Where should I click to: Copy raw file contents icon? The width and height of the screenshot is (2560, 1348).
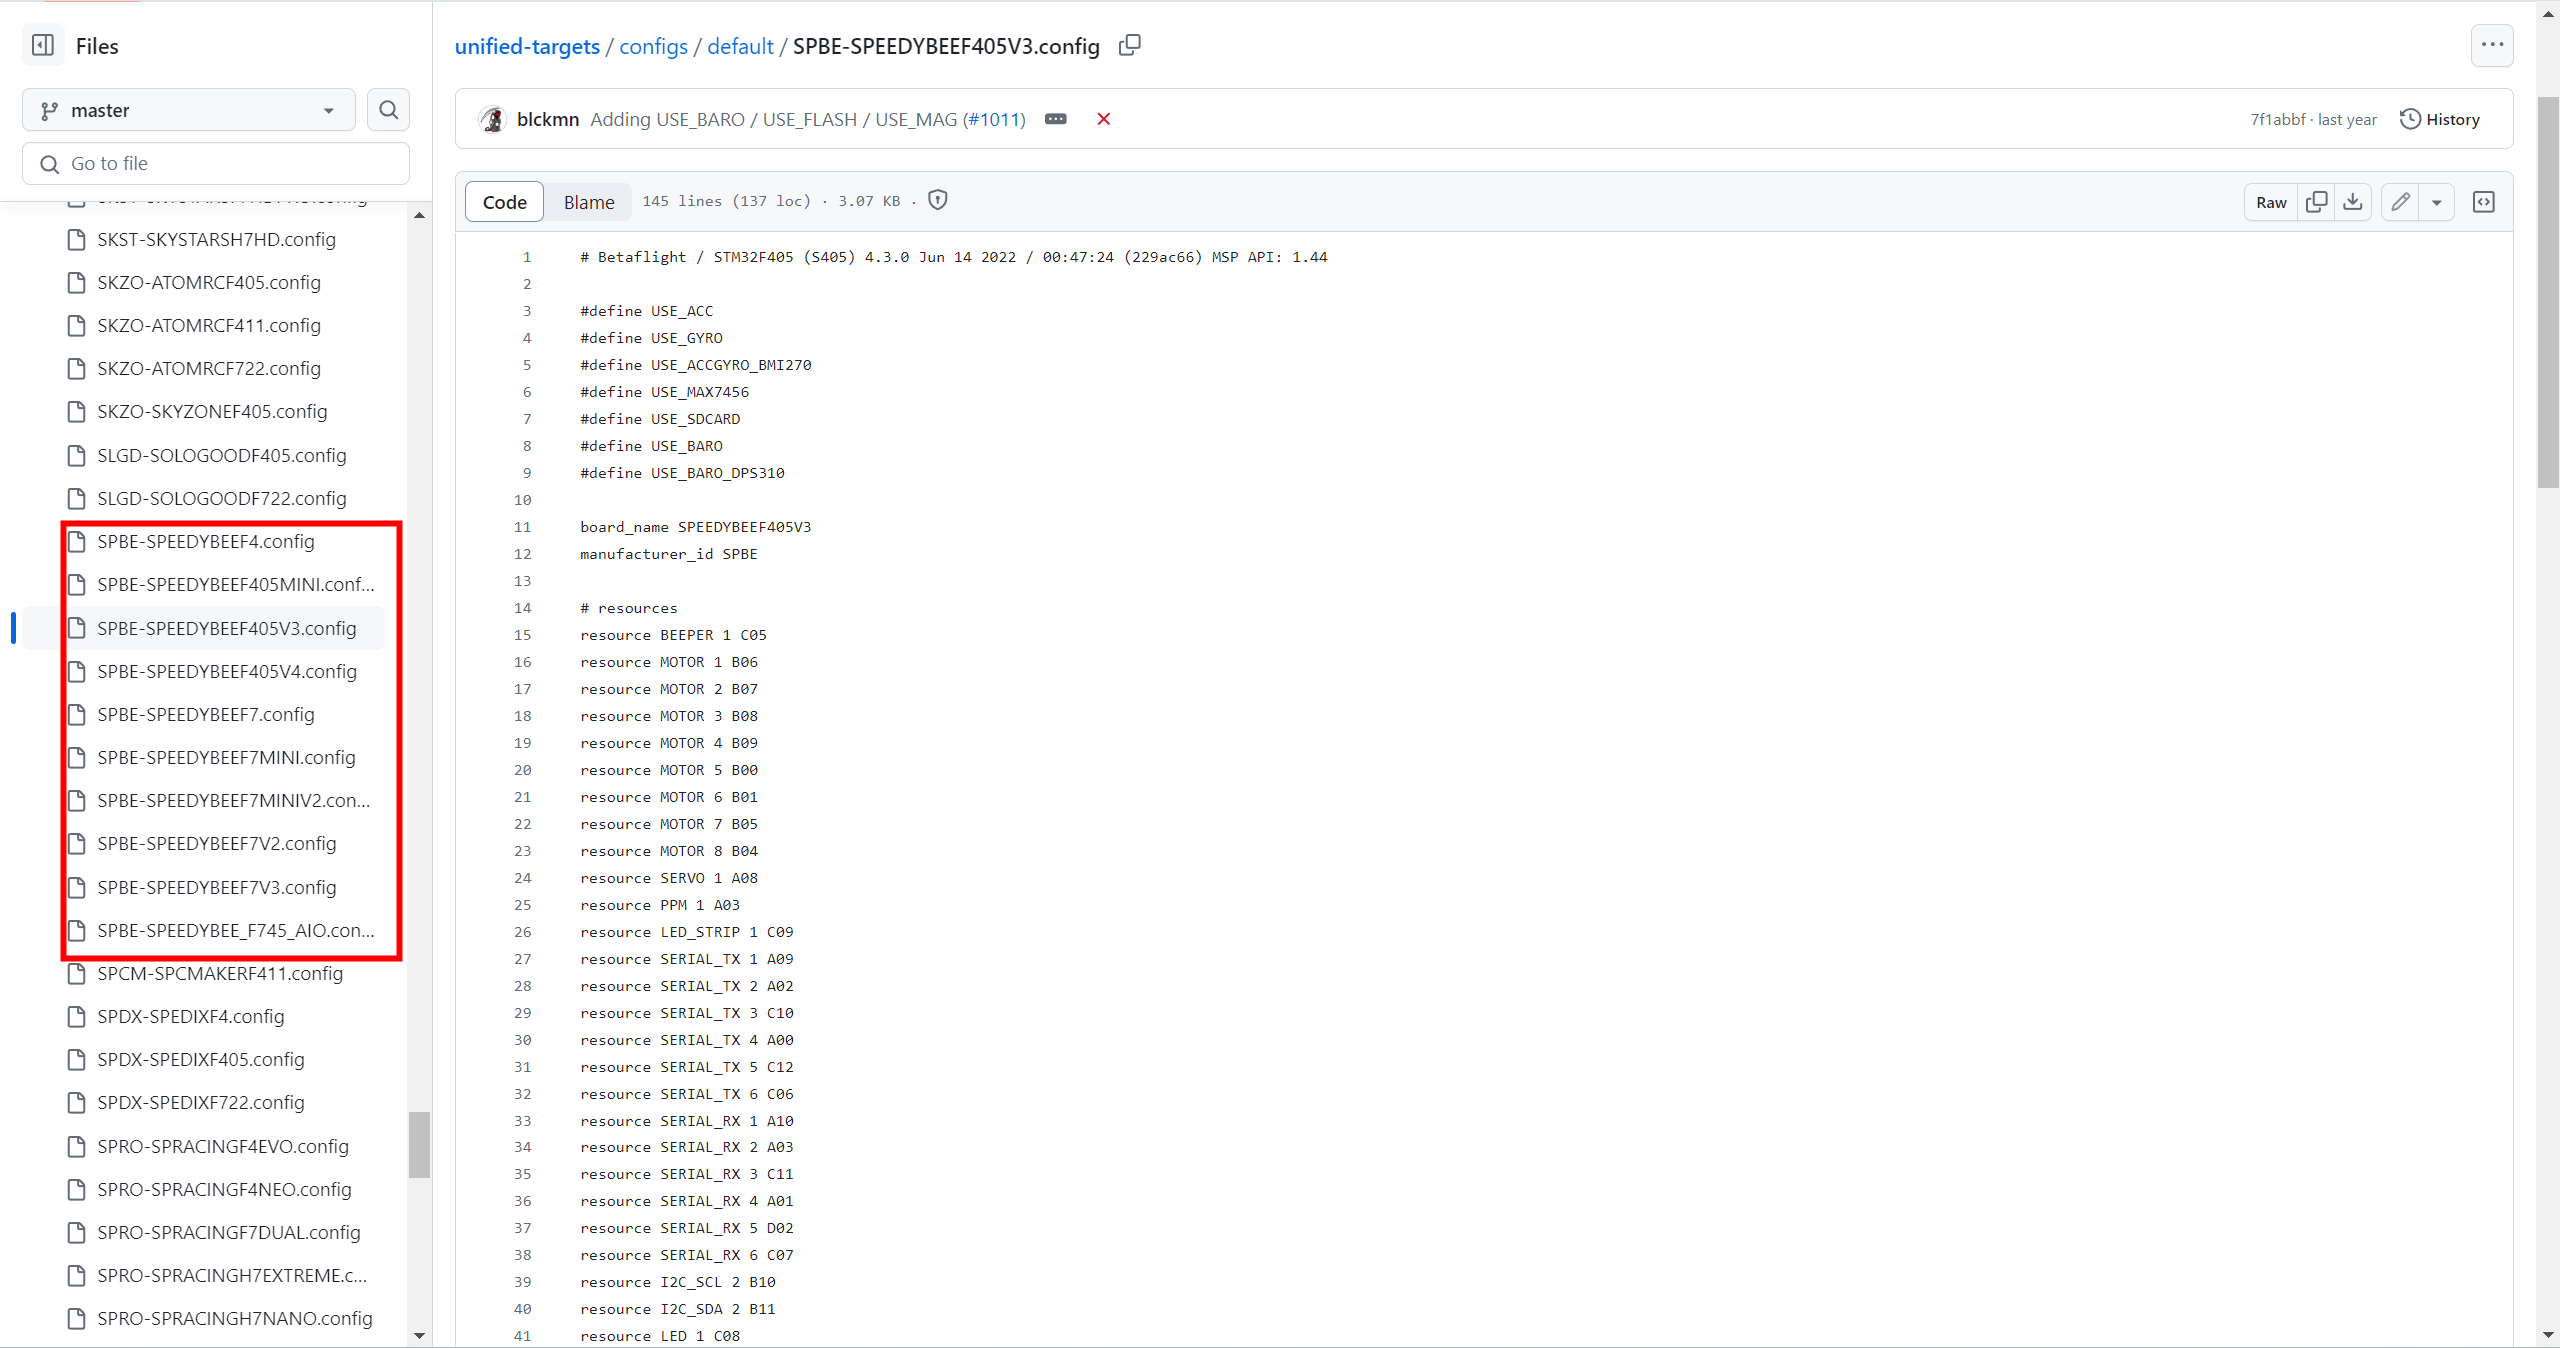coord(2316,202)
